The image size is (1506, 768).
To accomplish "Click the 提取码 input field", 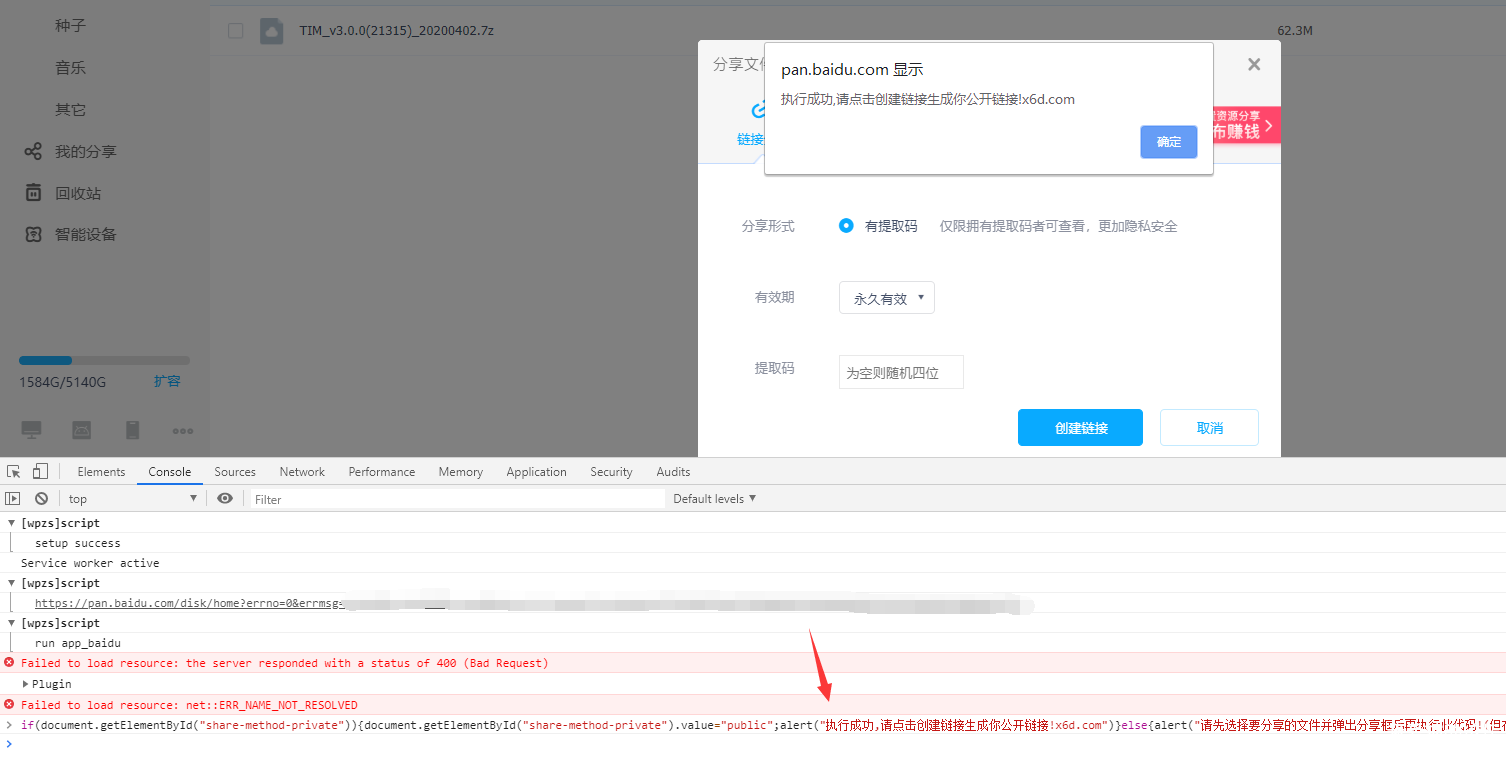I will [901, 373].
